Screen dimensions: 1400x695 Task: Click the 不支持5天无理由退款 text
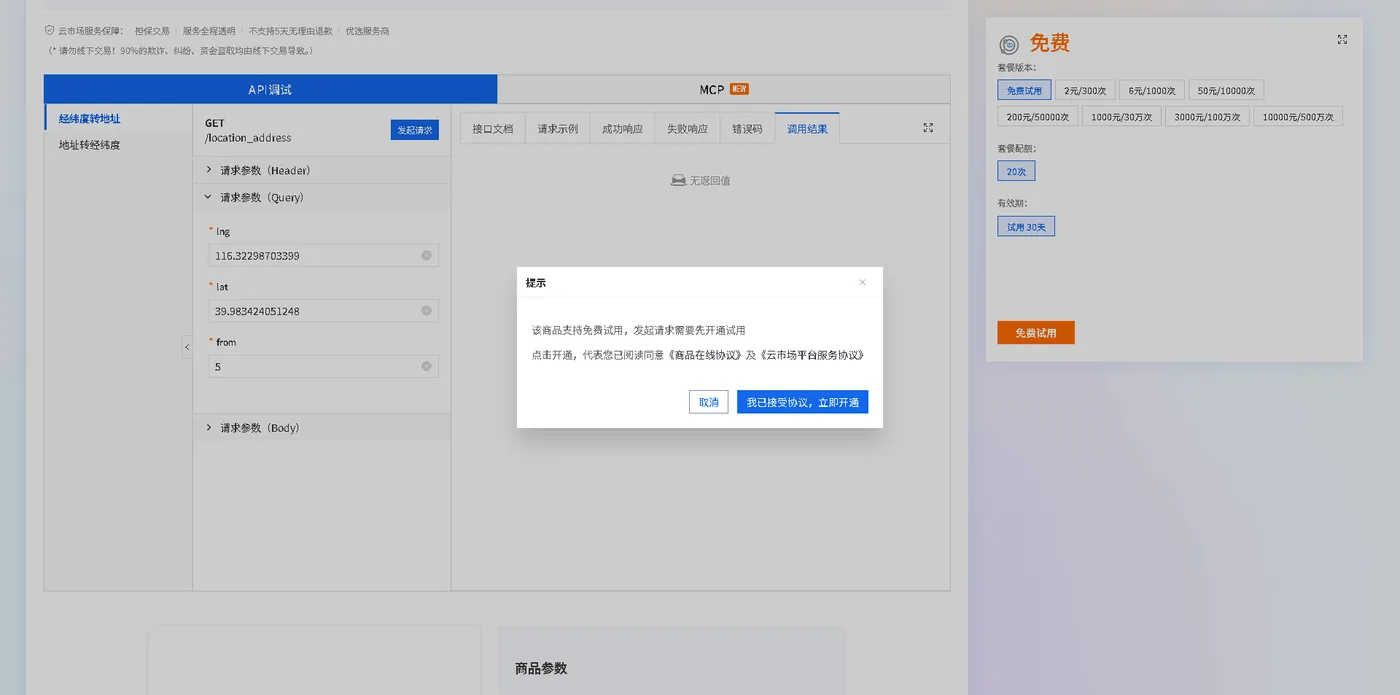tap(291, 31)
